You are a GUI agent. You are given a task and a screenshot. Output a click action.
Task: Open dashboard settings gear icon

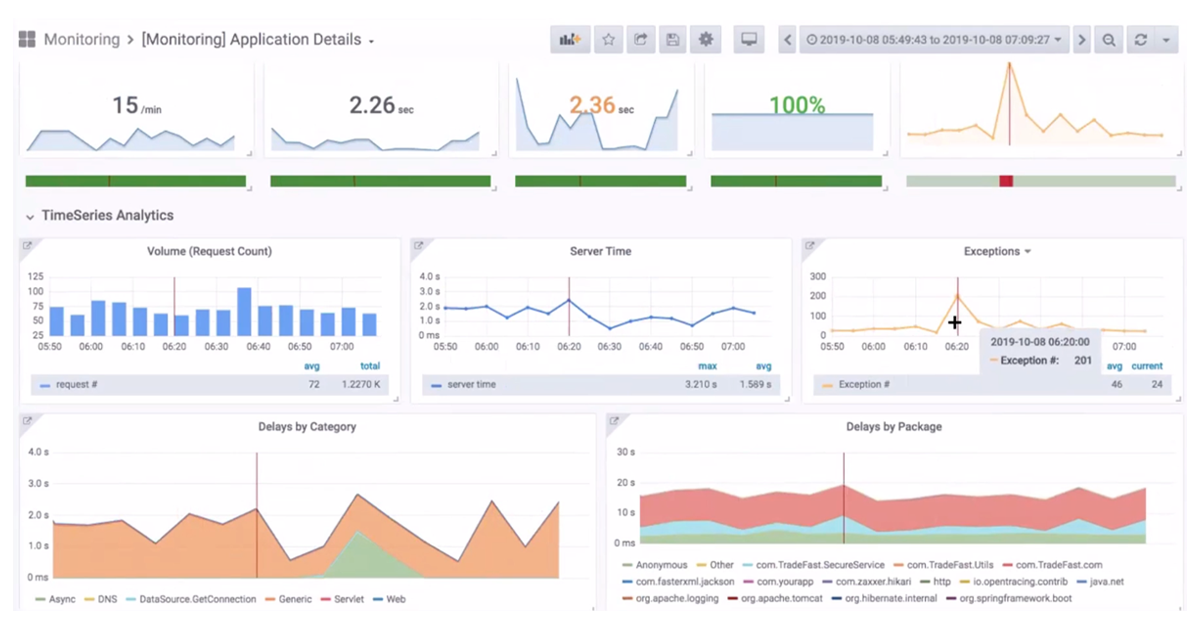point(706,40)
